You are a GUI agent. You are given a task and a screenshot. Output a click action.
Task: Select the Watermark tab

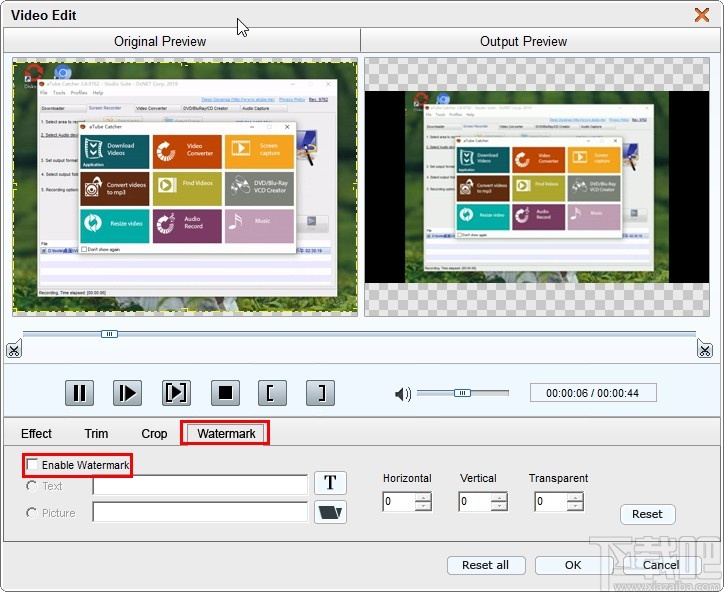(x=226, y=434)
